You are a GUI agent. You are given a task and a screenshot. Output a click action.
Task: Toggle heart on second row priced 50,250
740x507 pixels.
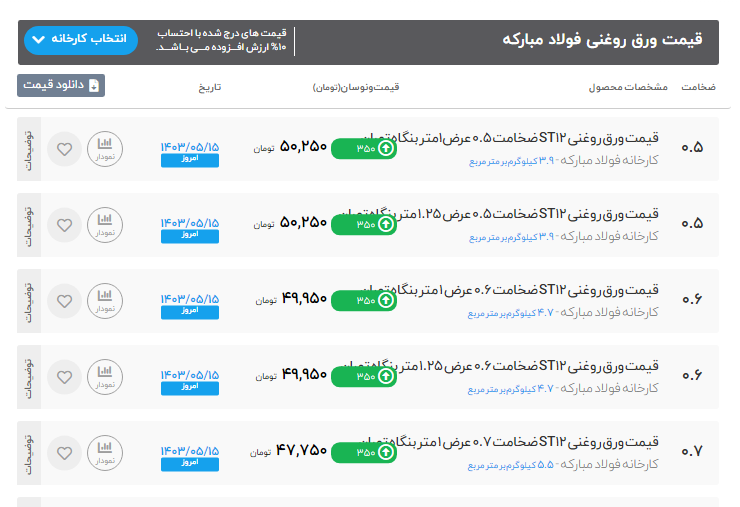tap(64, 225)
